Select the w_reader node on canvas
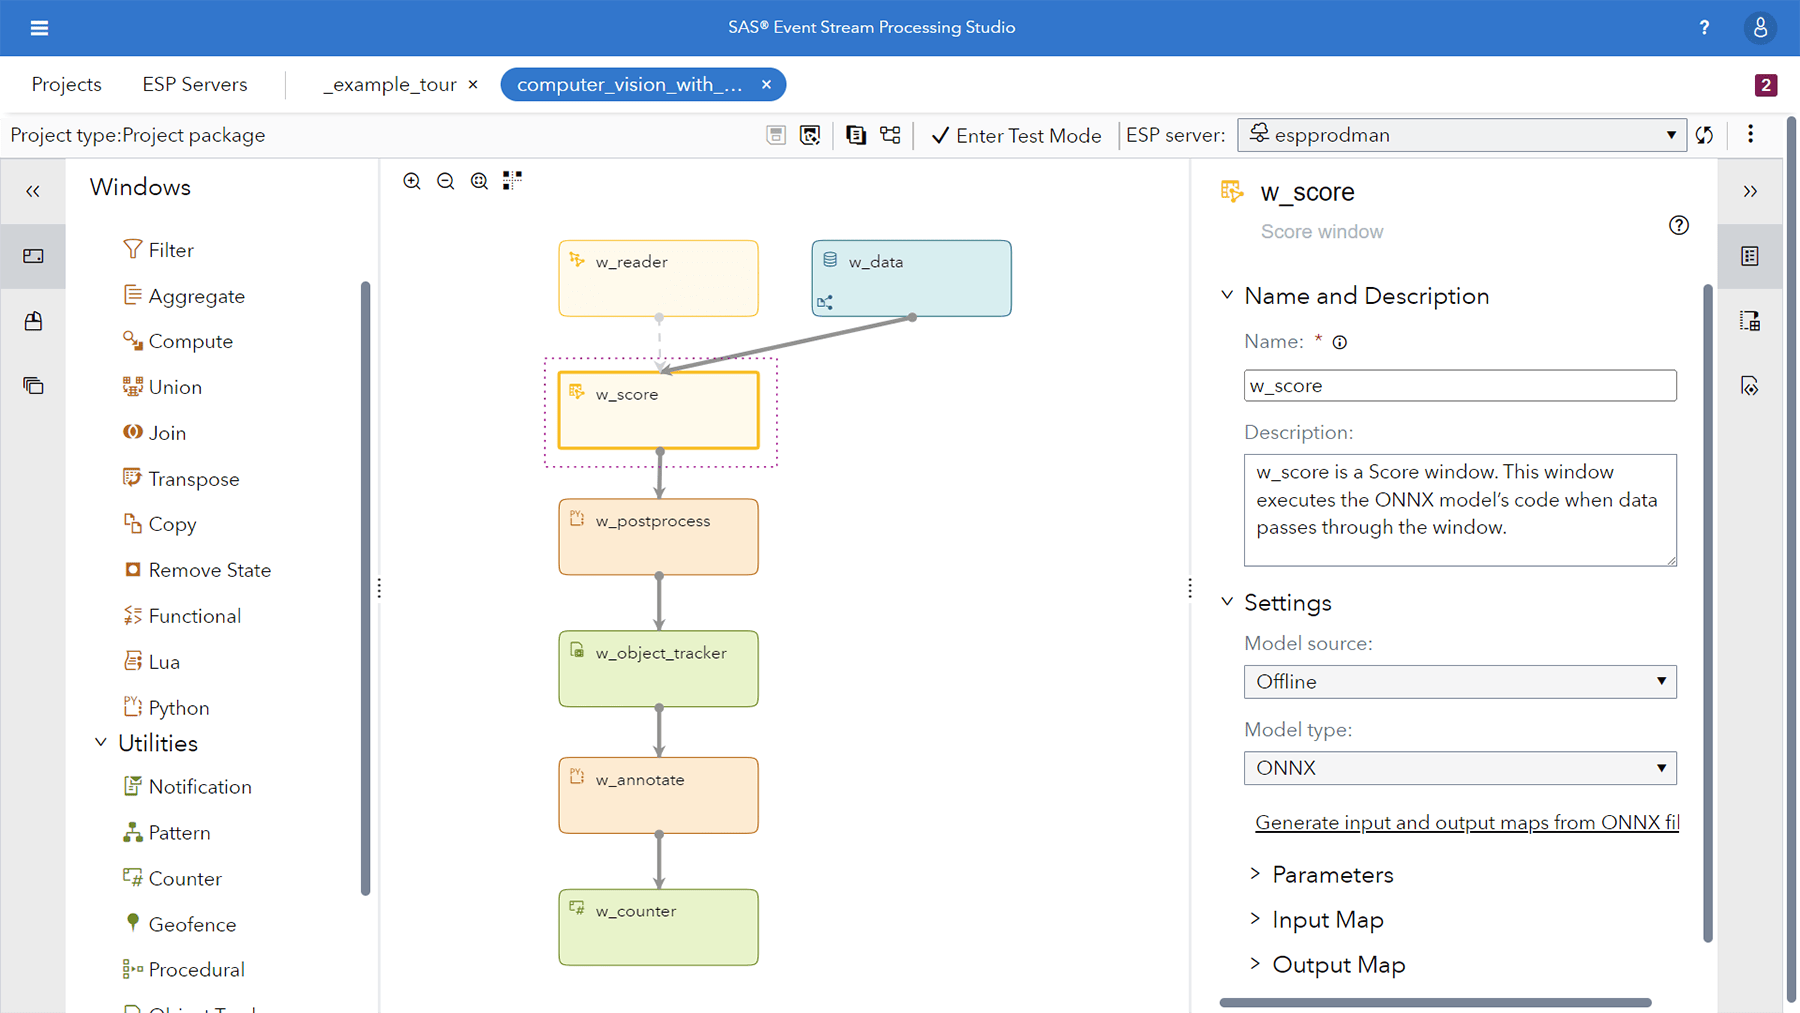This screenshot has width=1800, height=1013. pyautogui.click(x=658, y=278)
